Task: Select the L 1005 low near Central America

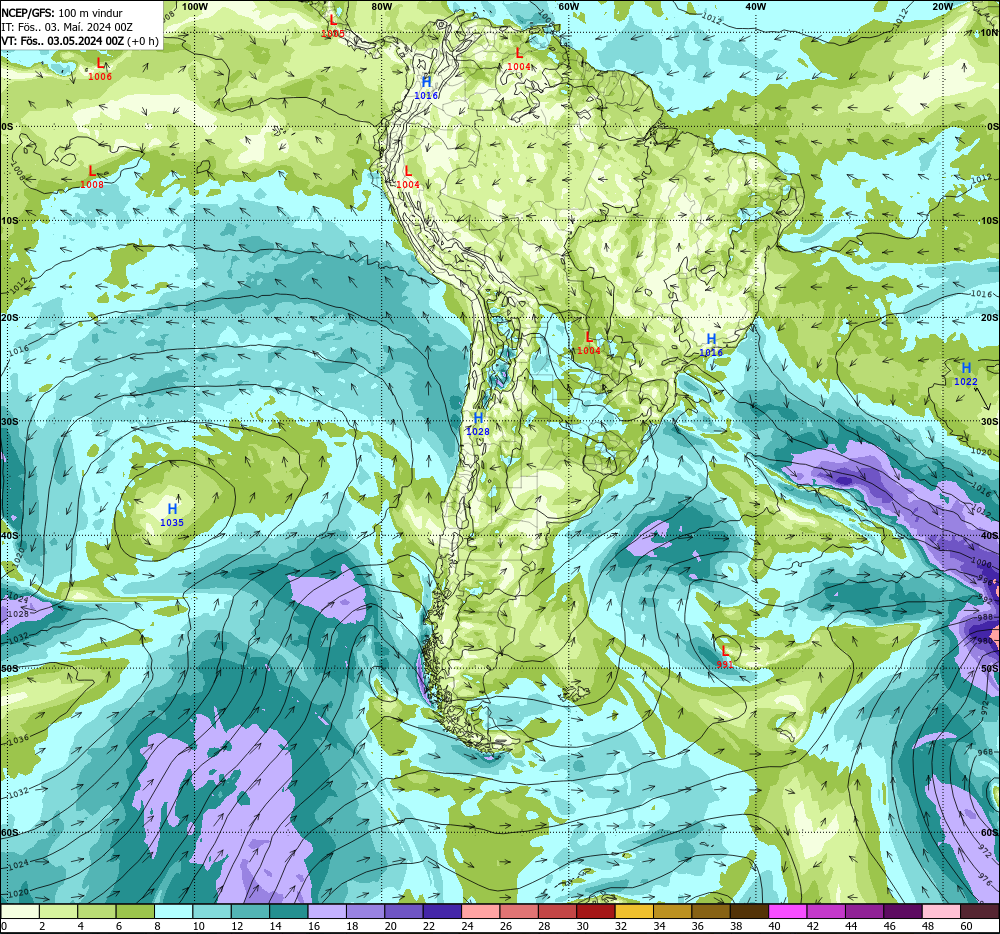Action: coord(332,27)
